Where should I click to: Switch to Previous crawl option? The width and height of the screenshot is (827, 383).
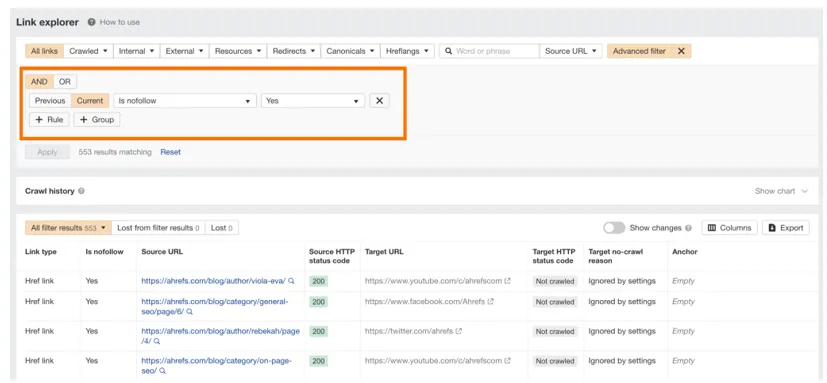pyautogui.click(x=50, y=101)
